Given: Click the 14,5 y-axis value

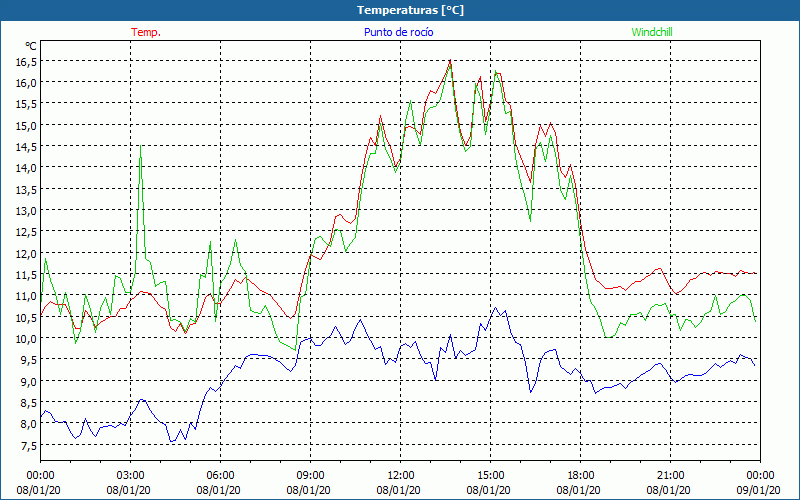Looking at the screenshot, I should (26, 146).
